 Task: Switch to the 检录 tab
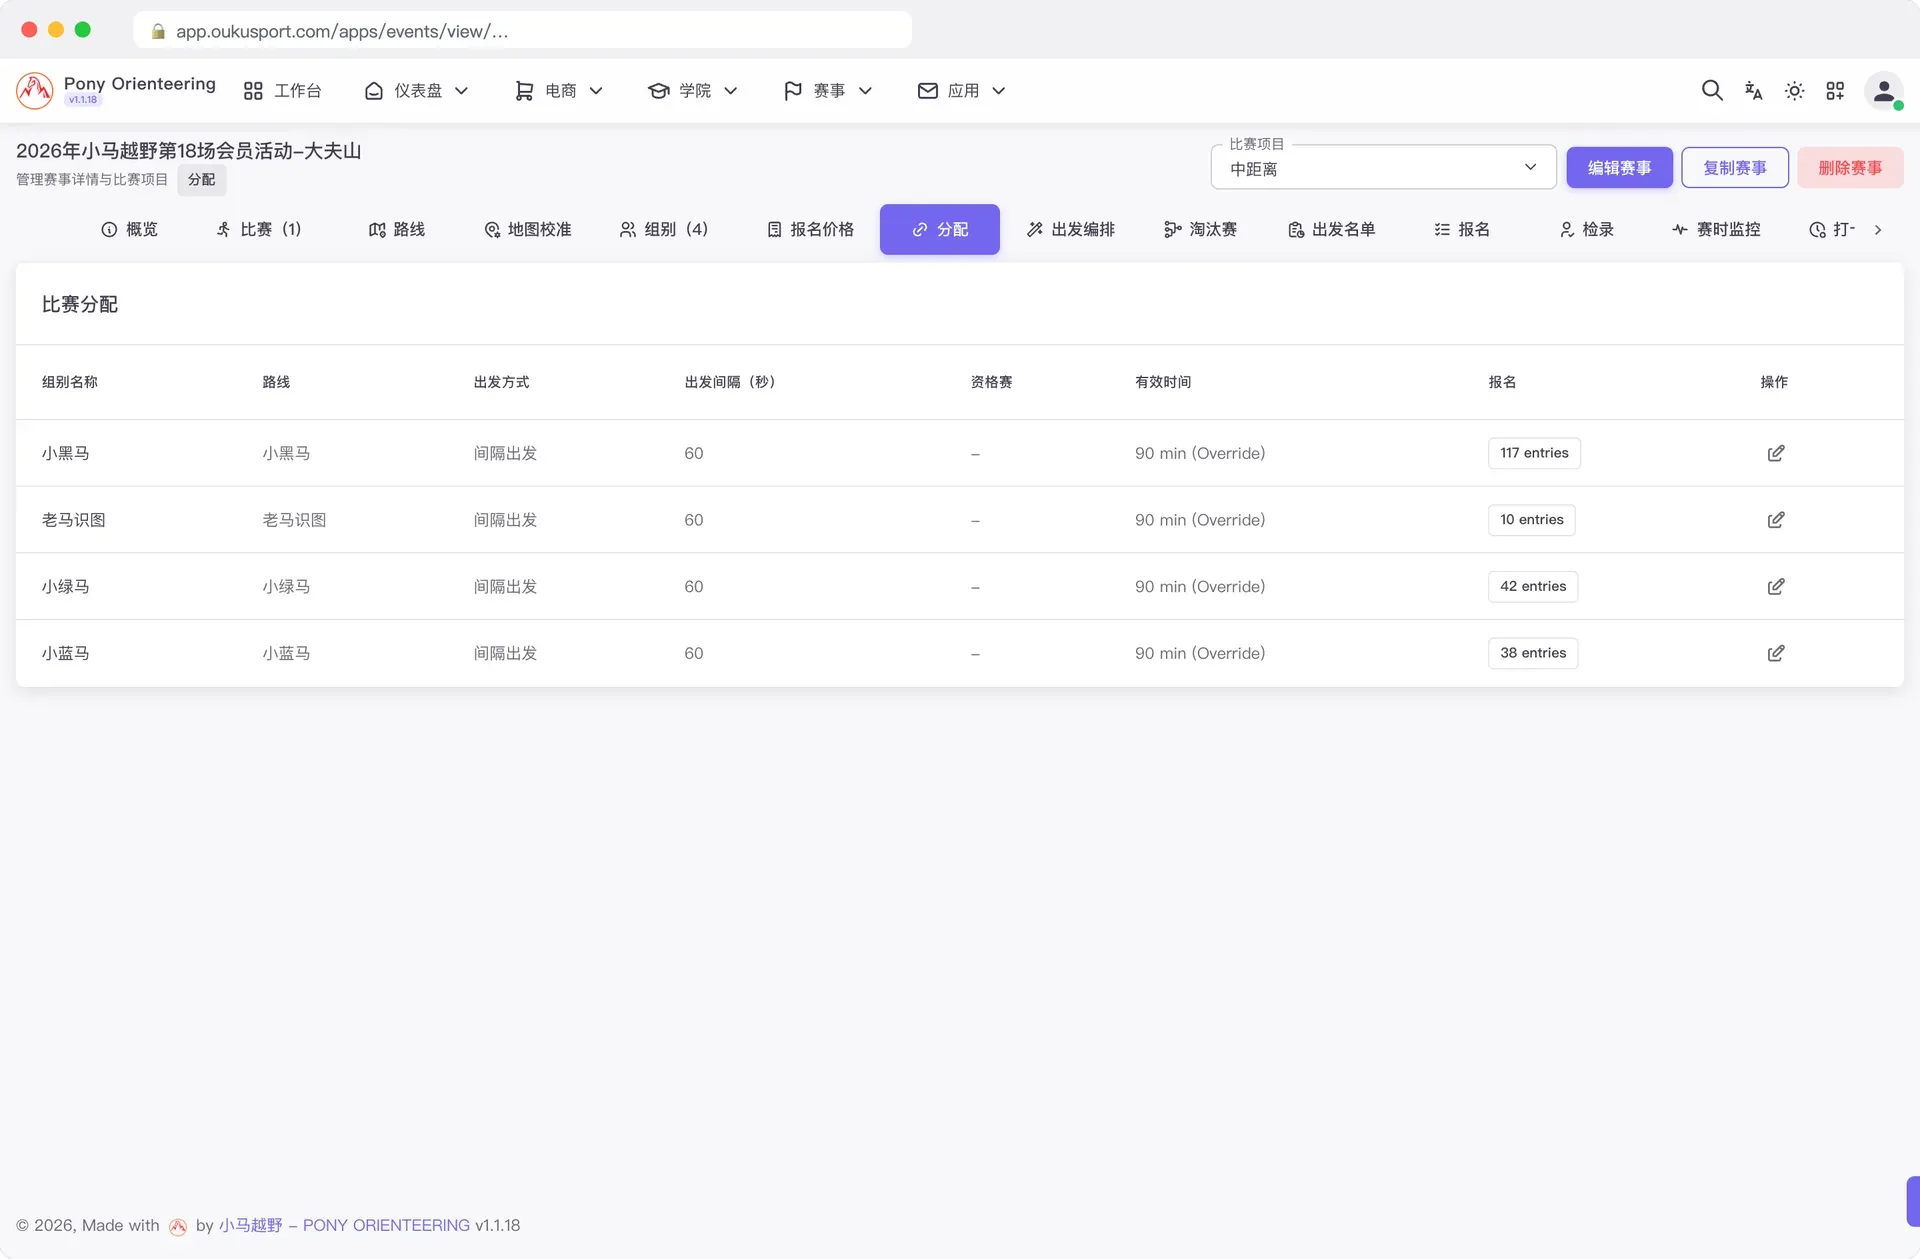1587,230
